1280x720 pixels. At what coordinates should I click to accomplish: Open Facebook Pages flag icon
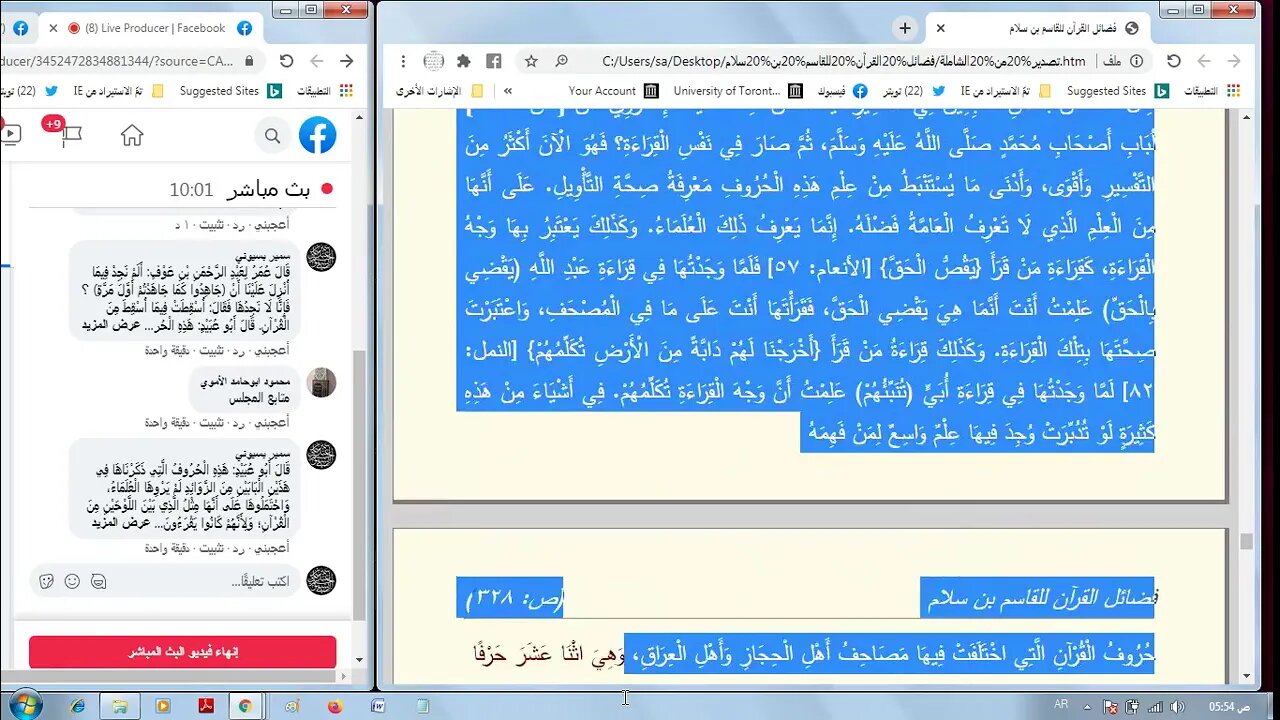71,136
